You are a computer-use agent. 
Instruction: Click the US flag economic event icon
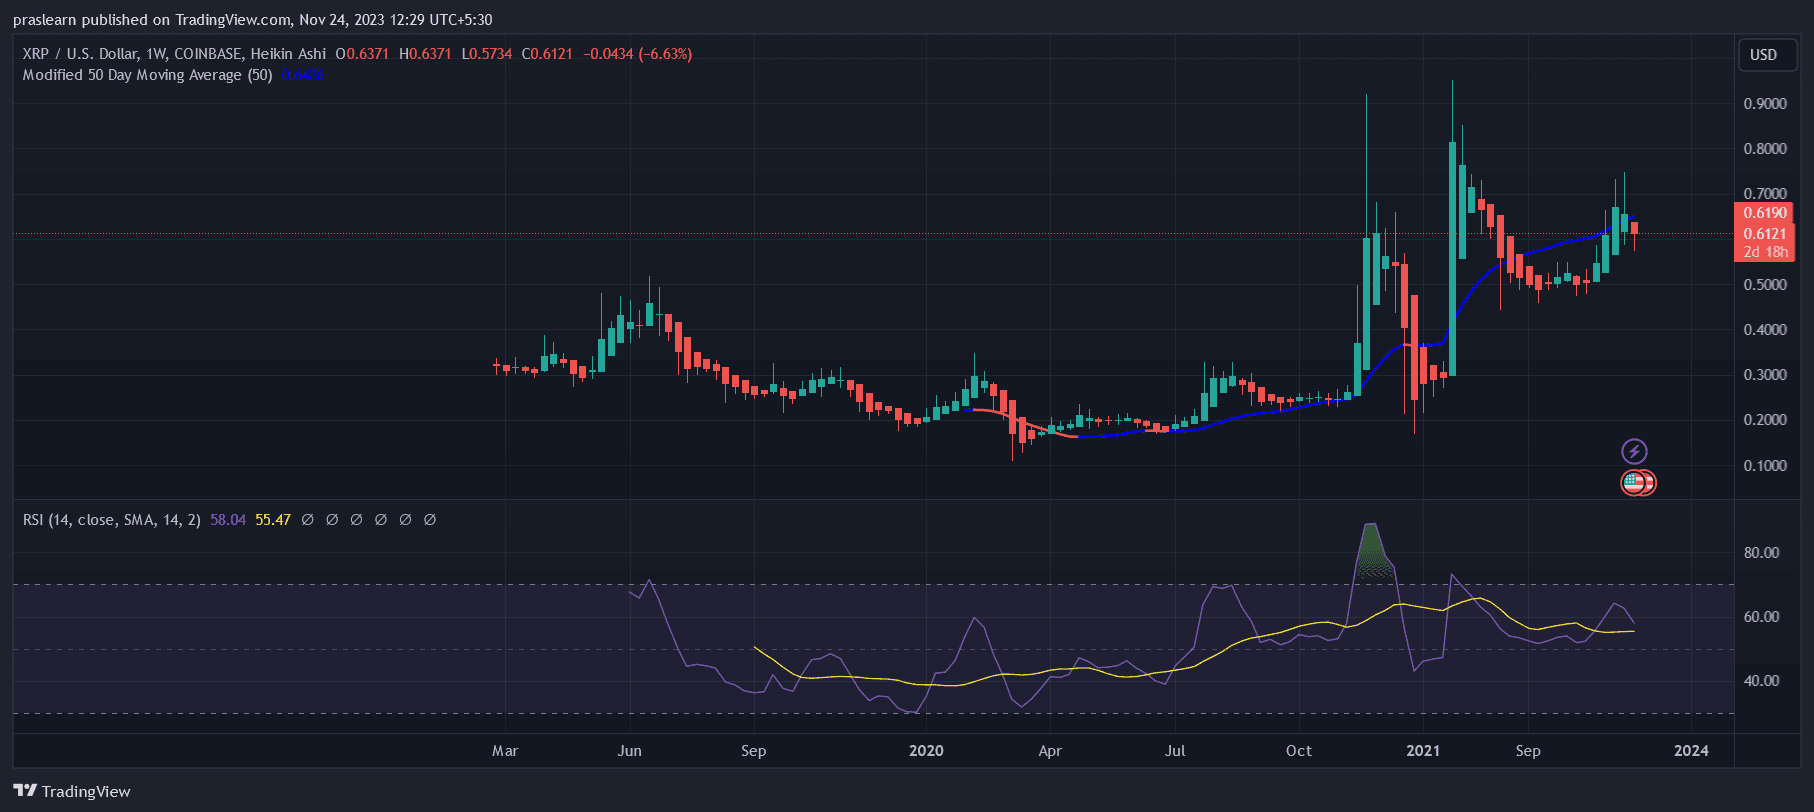[1634, 483]
